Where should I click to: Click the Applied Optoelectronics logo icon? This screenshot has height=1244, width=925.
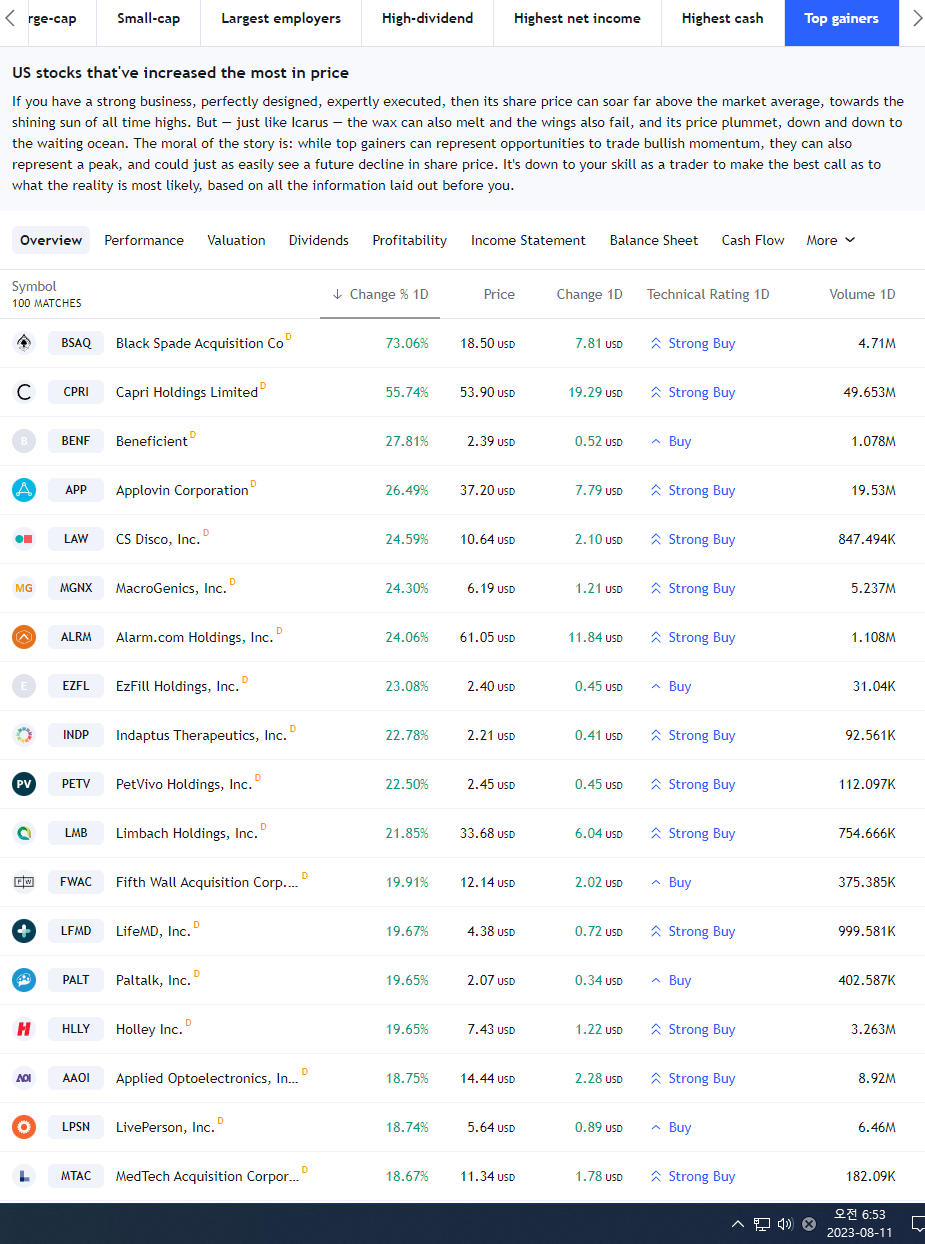coord(24,1078)
